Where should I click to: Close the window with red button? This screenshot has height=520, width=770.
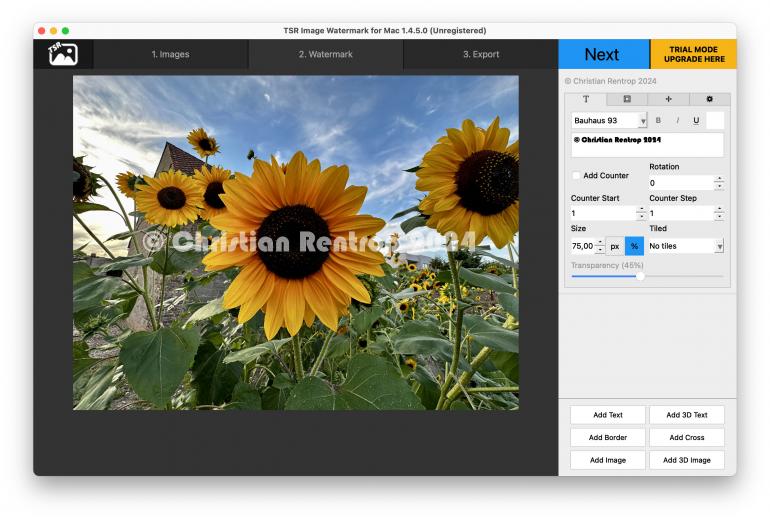[42, 30]
